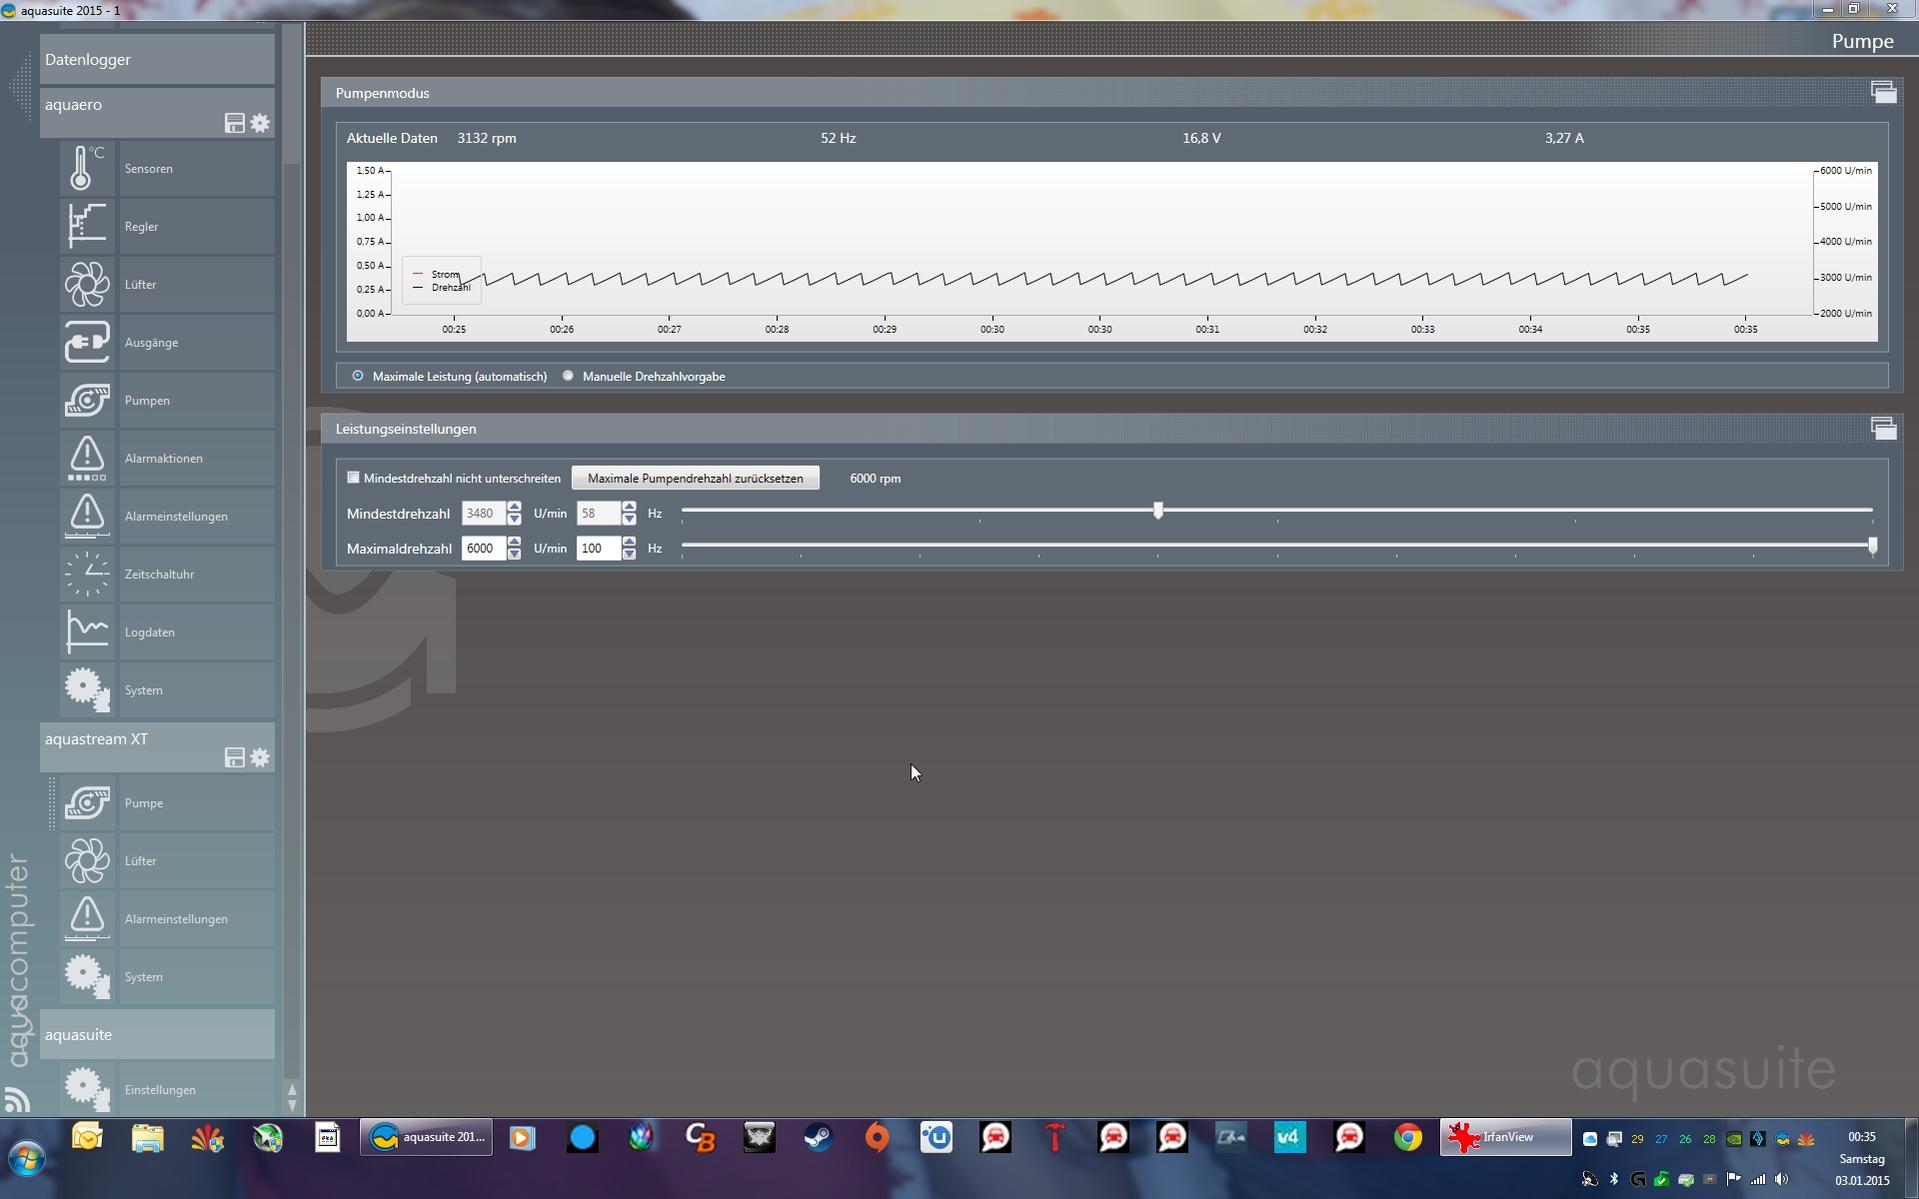Click Maximale Pumpendrehzahl zurücksetzen button
This screenshot has height=1199, width=1919.
click(695, 478)
